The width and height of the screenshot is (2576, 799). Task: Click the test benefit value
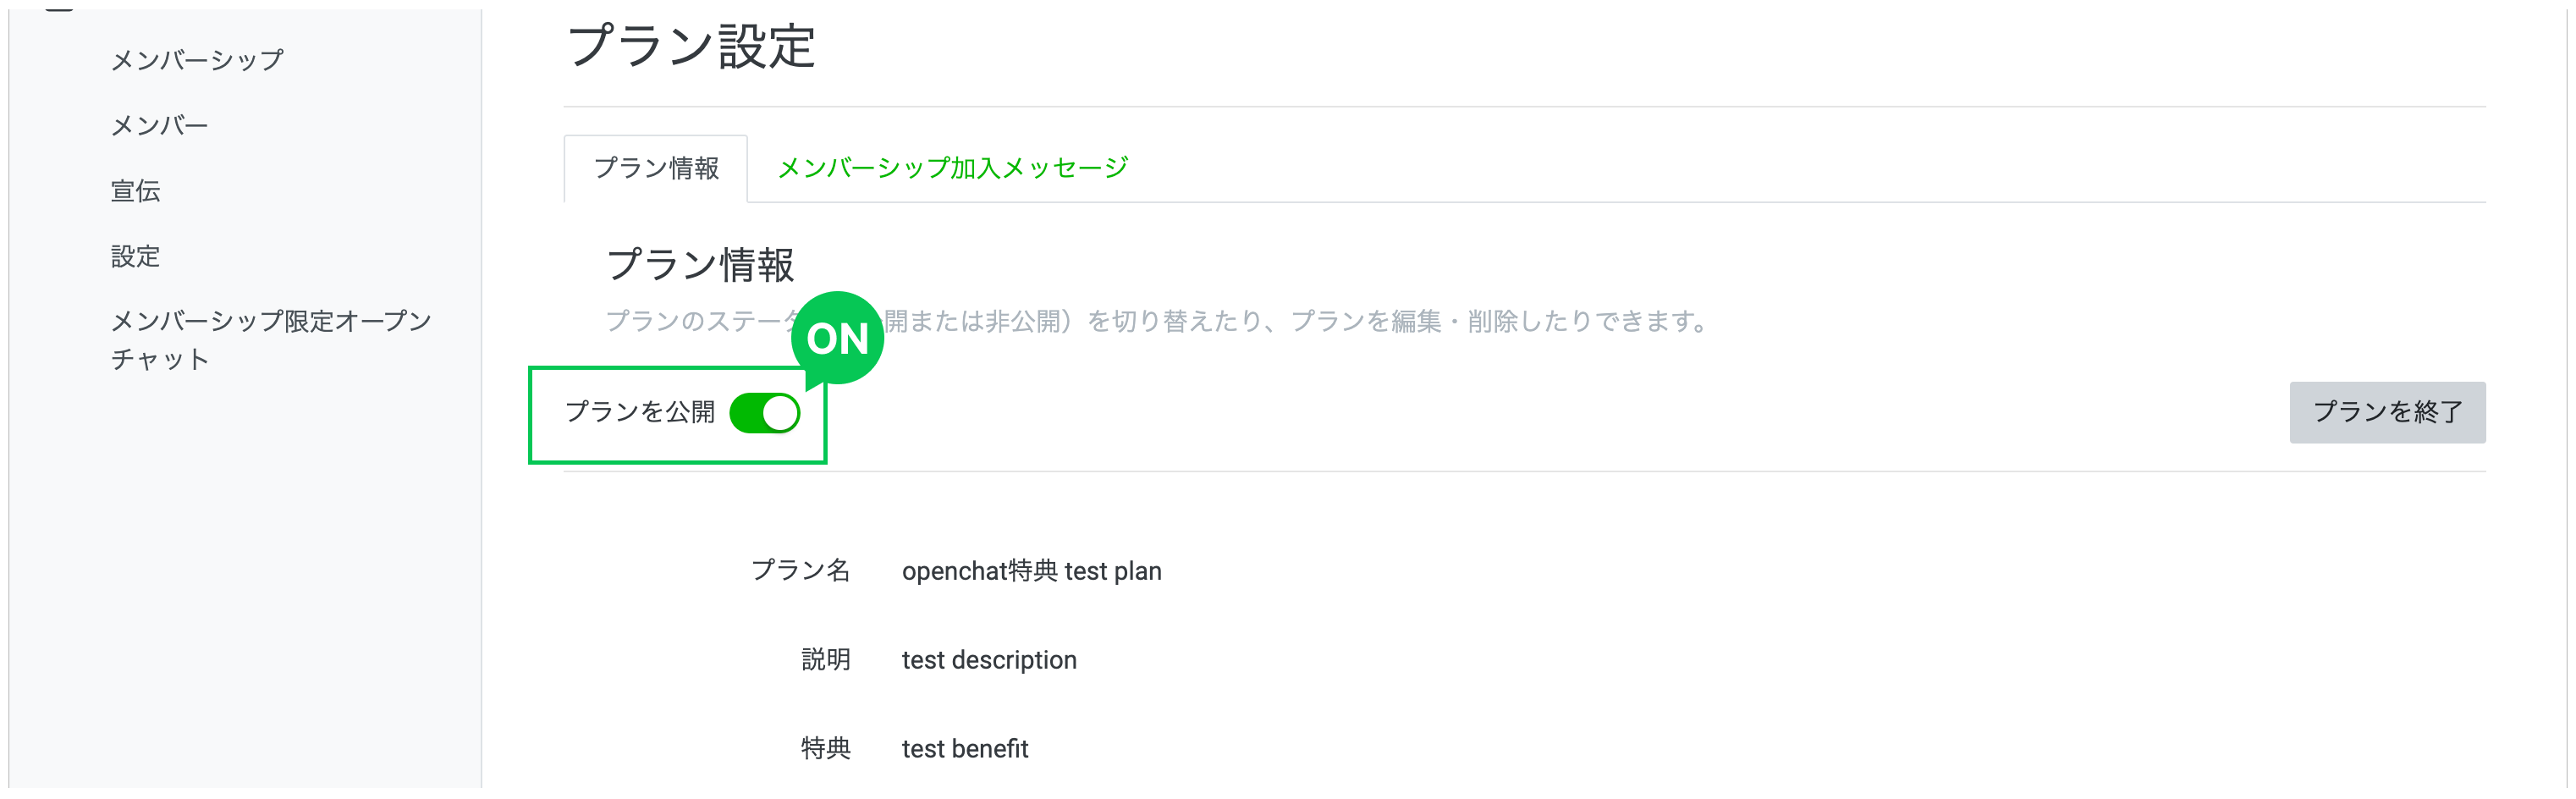point(964,749)
